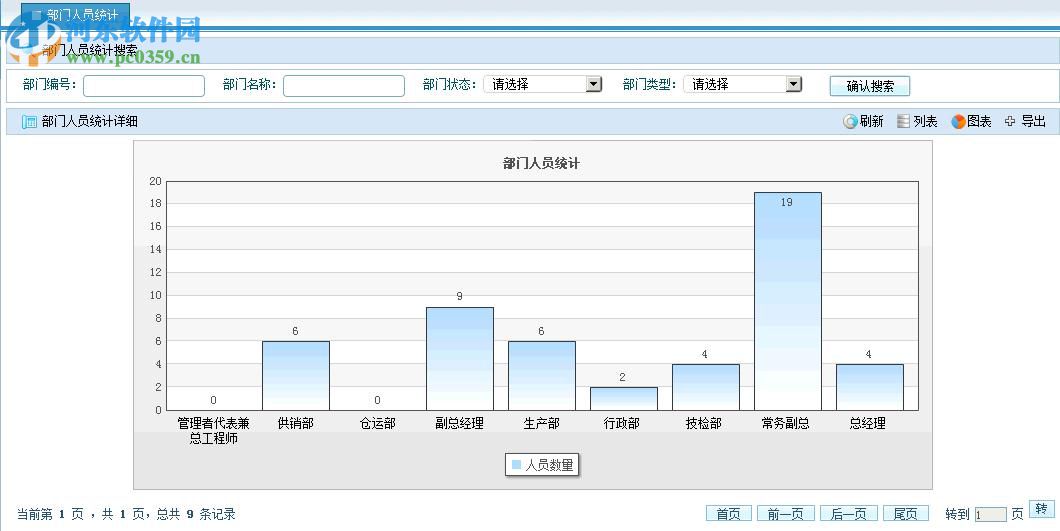Click the chart title 部门人员统计
This screenshot has width=1060, height=531.
[541, 163]
